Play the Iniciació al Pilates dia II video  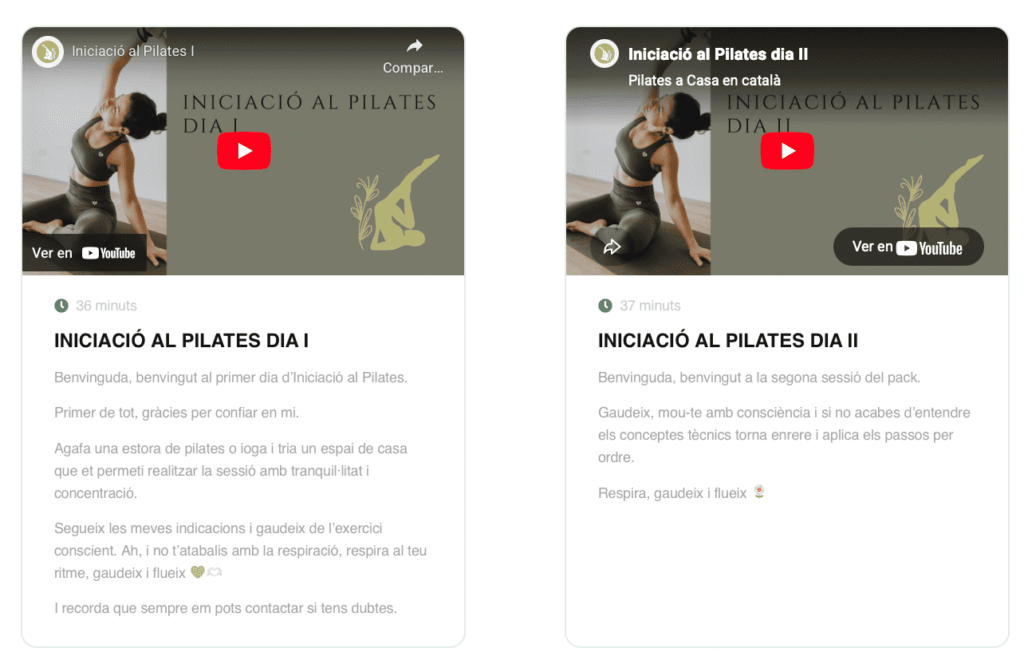tap(787, 151)
